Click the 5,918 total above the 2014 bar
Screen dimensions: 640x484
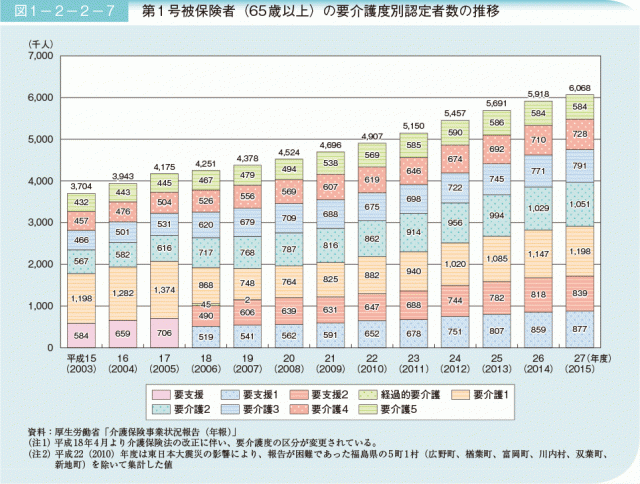538,94
